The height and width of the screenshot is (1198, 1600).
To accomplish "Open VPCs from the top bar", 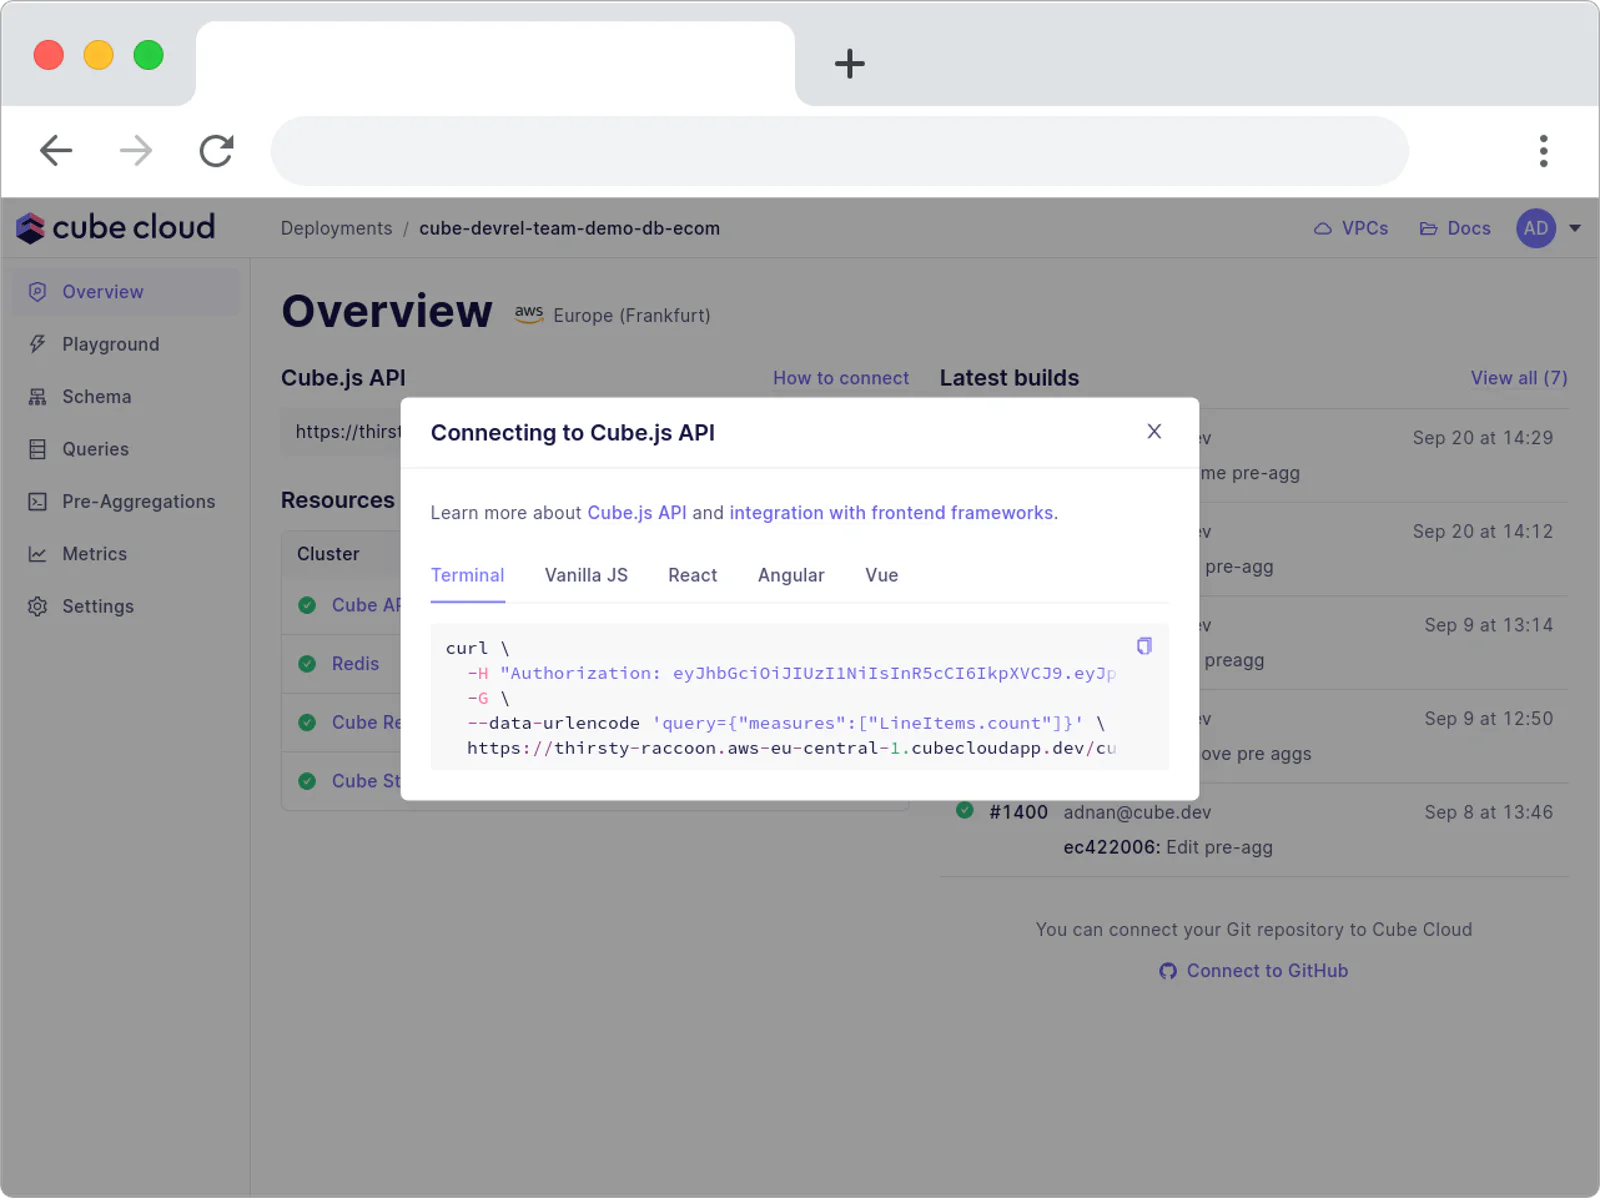I will 1351,228.
